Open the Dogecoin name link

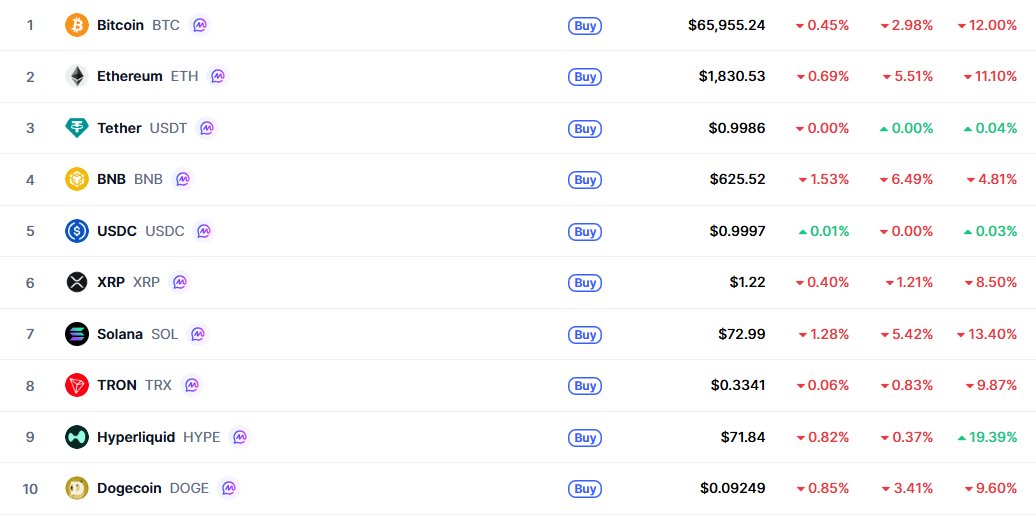pos(129,488)
